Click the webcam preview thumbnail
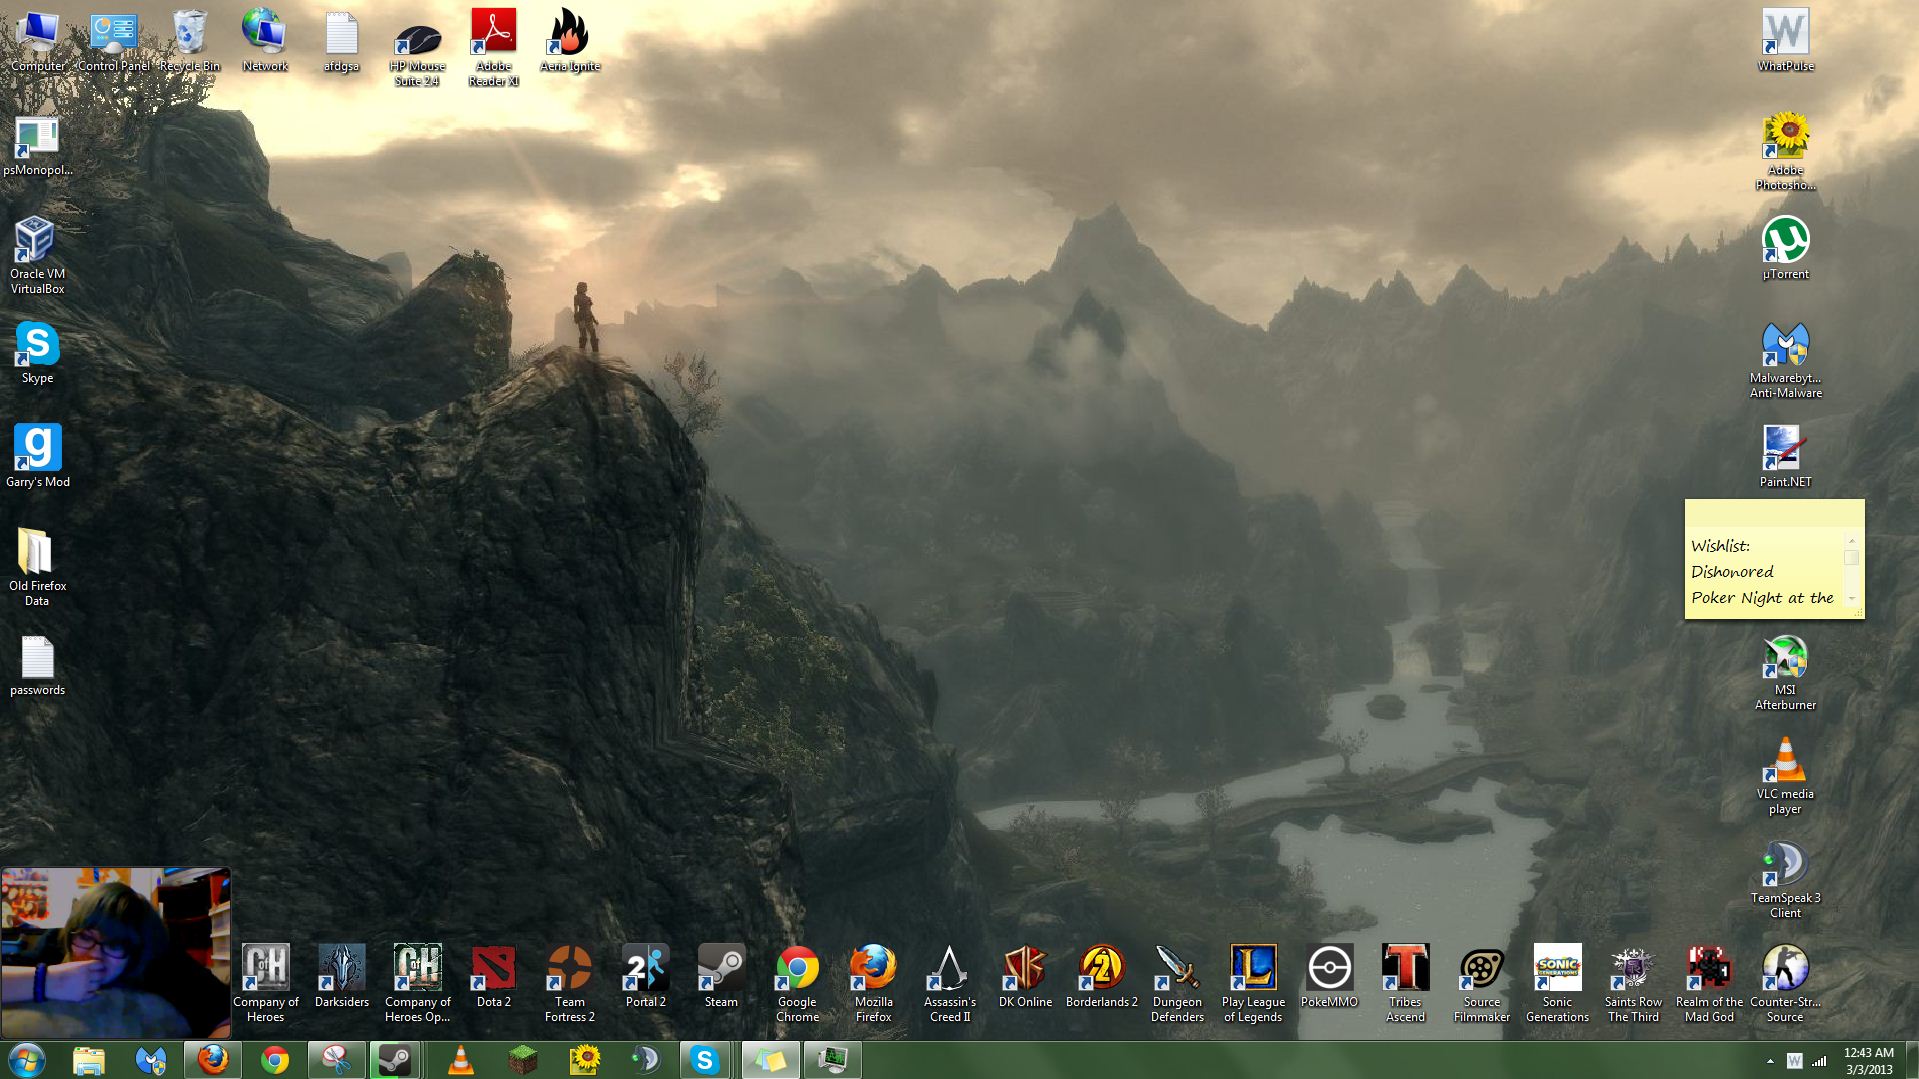This screenshot has width=1919, height=1079. click(116, 952)
